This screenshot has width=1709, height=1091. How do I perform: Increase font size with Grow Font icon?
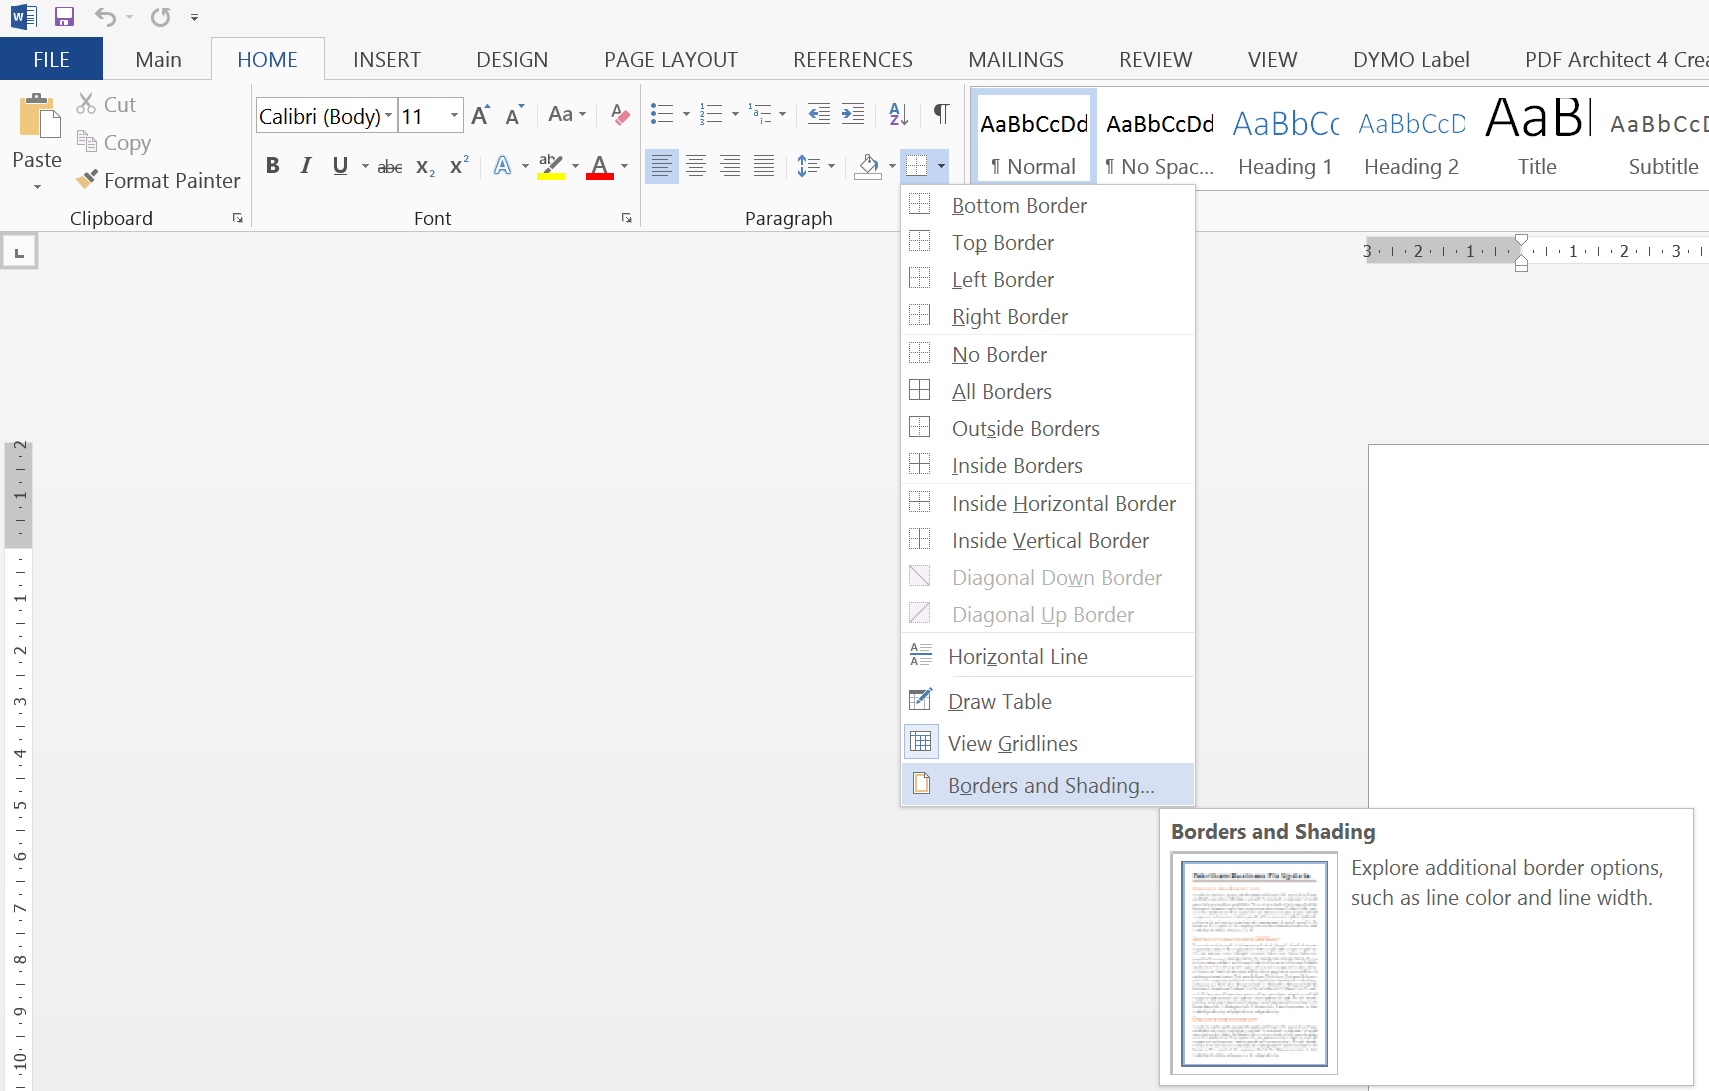480,115
